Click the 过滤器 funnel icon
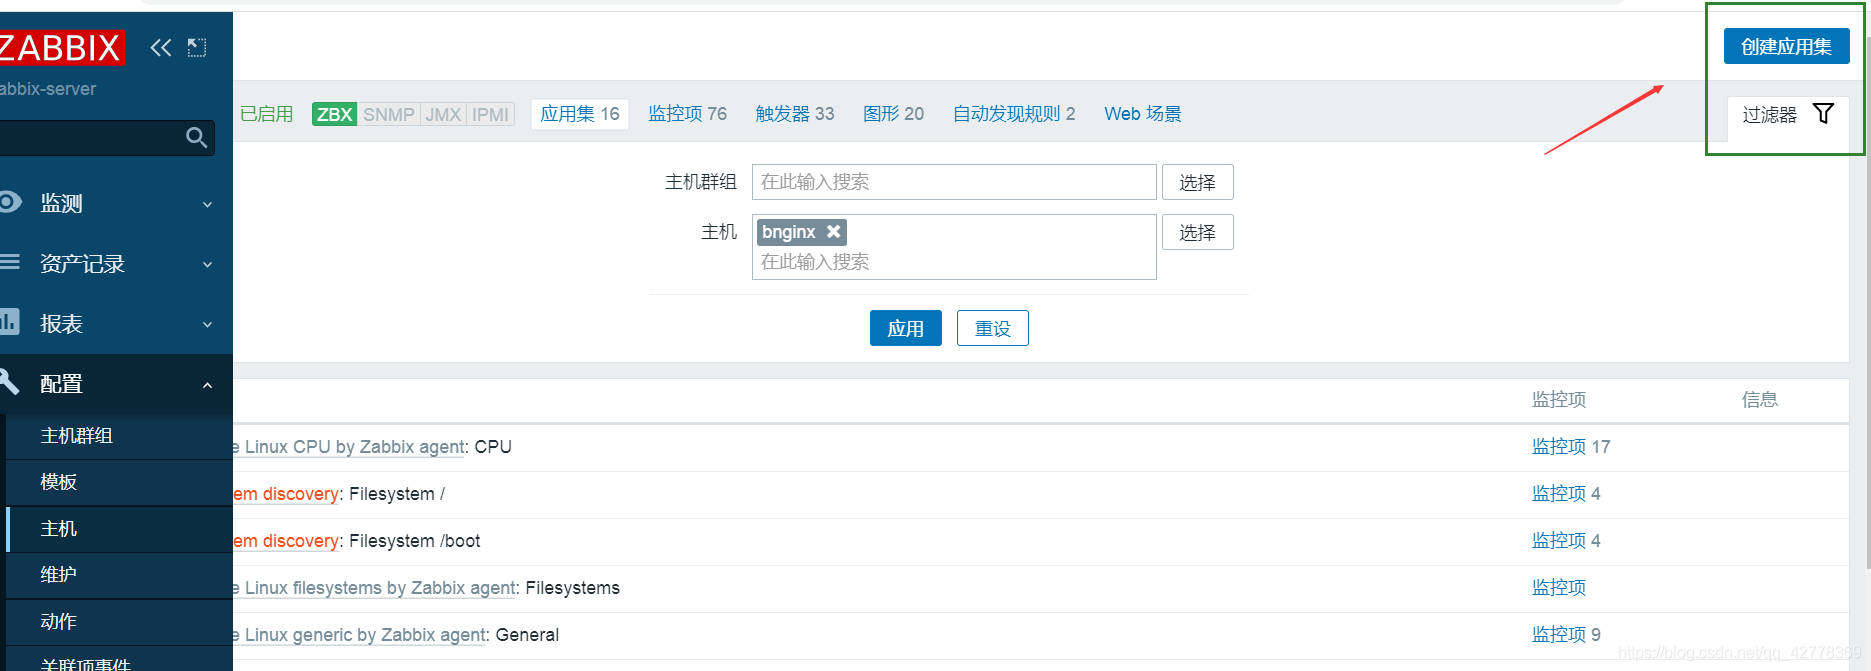1871x671 pixels. tap(1823, 114)
